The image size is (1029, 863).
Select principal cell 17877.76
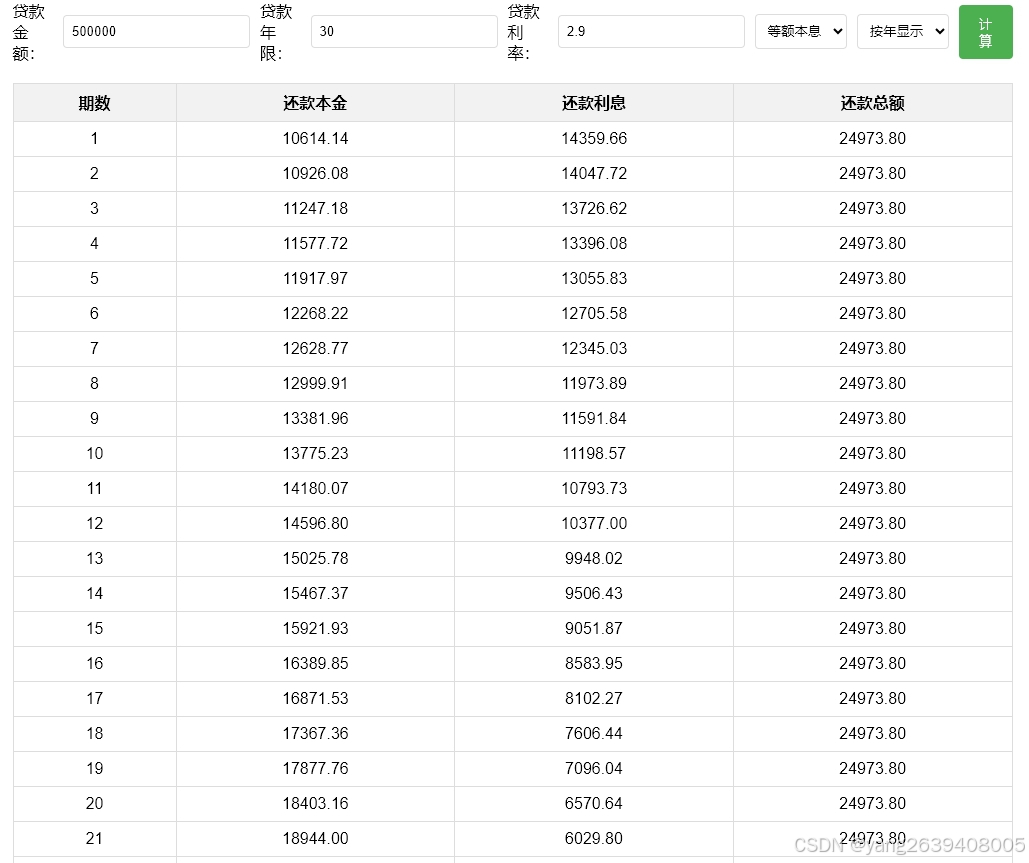click(315, 768)
